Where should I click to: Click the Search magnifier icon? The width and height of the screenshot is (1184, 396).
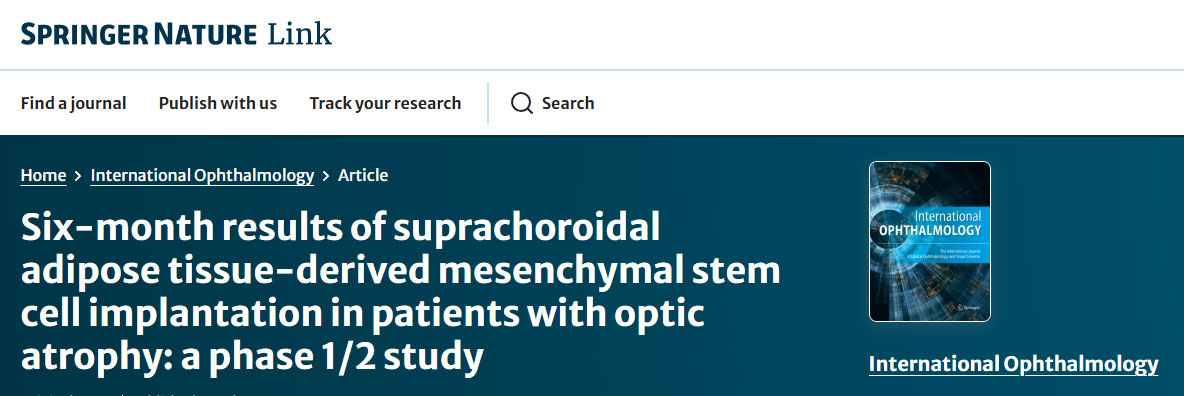pyautogui.click(x=522, y=104)
